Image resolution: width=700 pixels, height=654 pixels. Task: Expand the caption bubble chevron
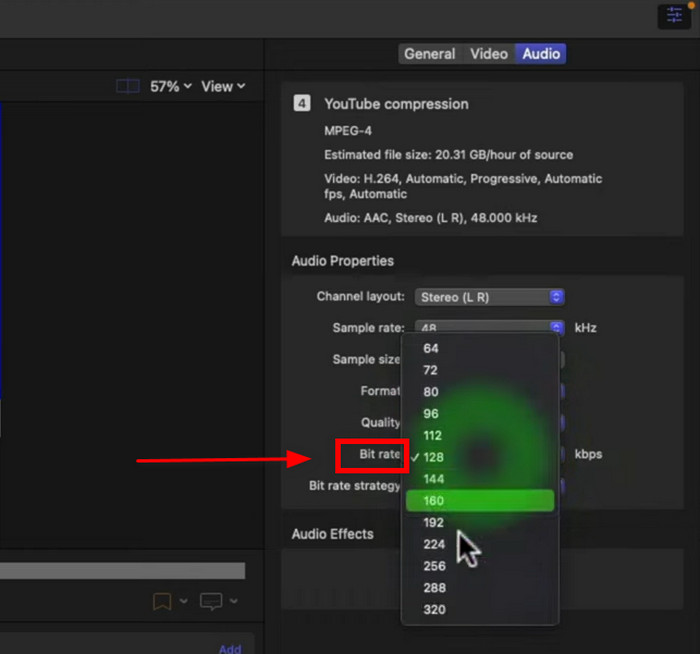233,601
